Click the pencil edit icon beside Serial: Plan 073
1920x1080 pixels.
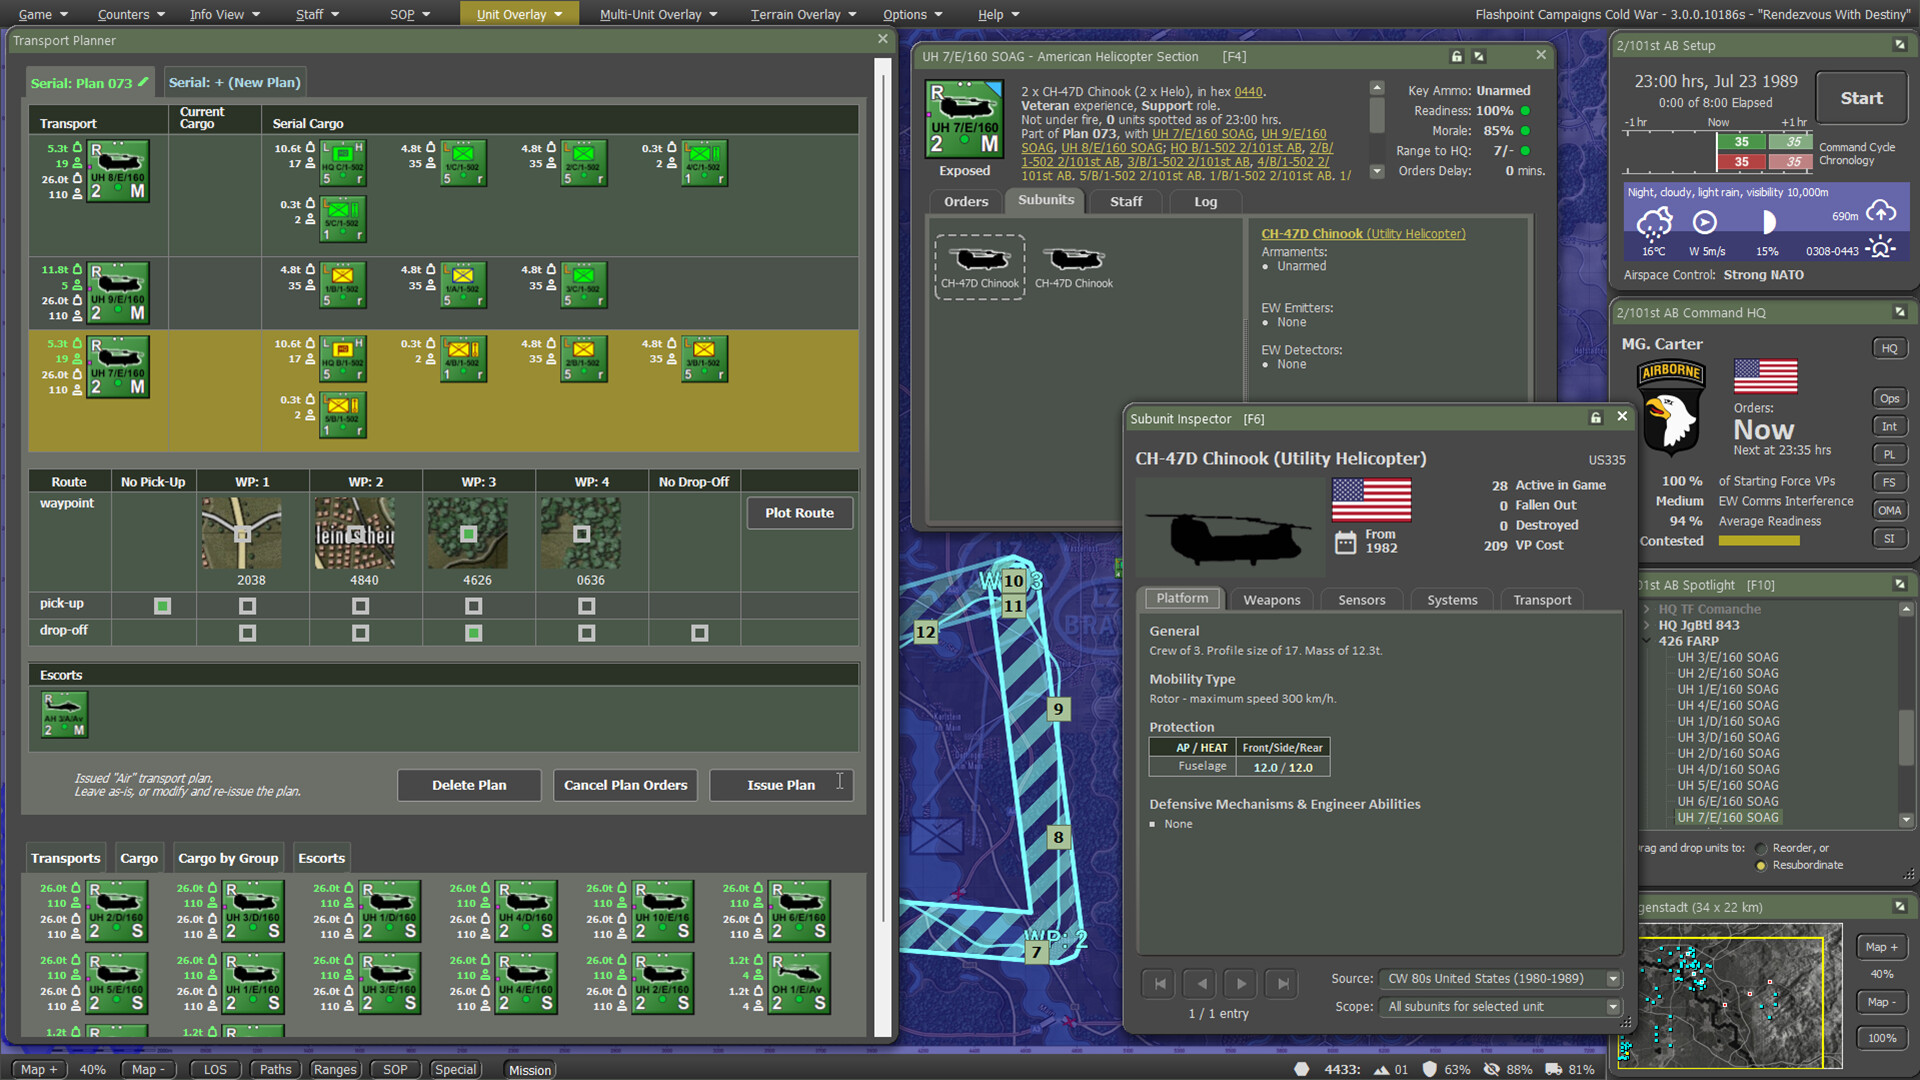(x=142, y=83)
